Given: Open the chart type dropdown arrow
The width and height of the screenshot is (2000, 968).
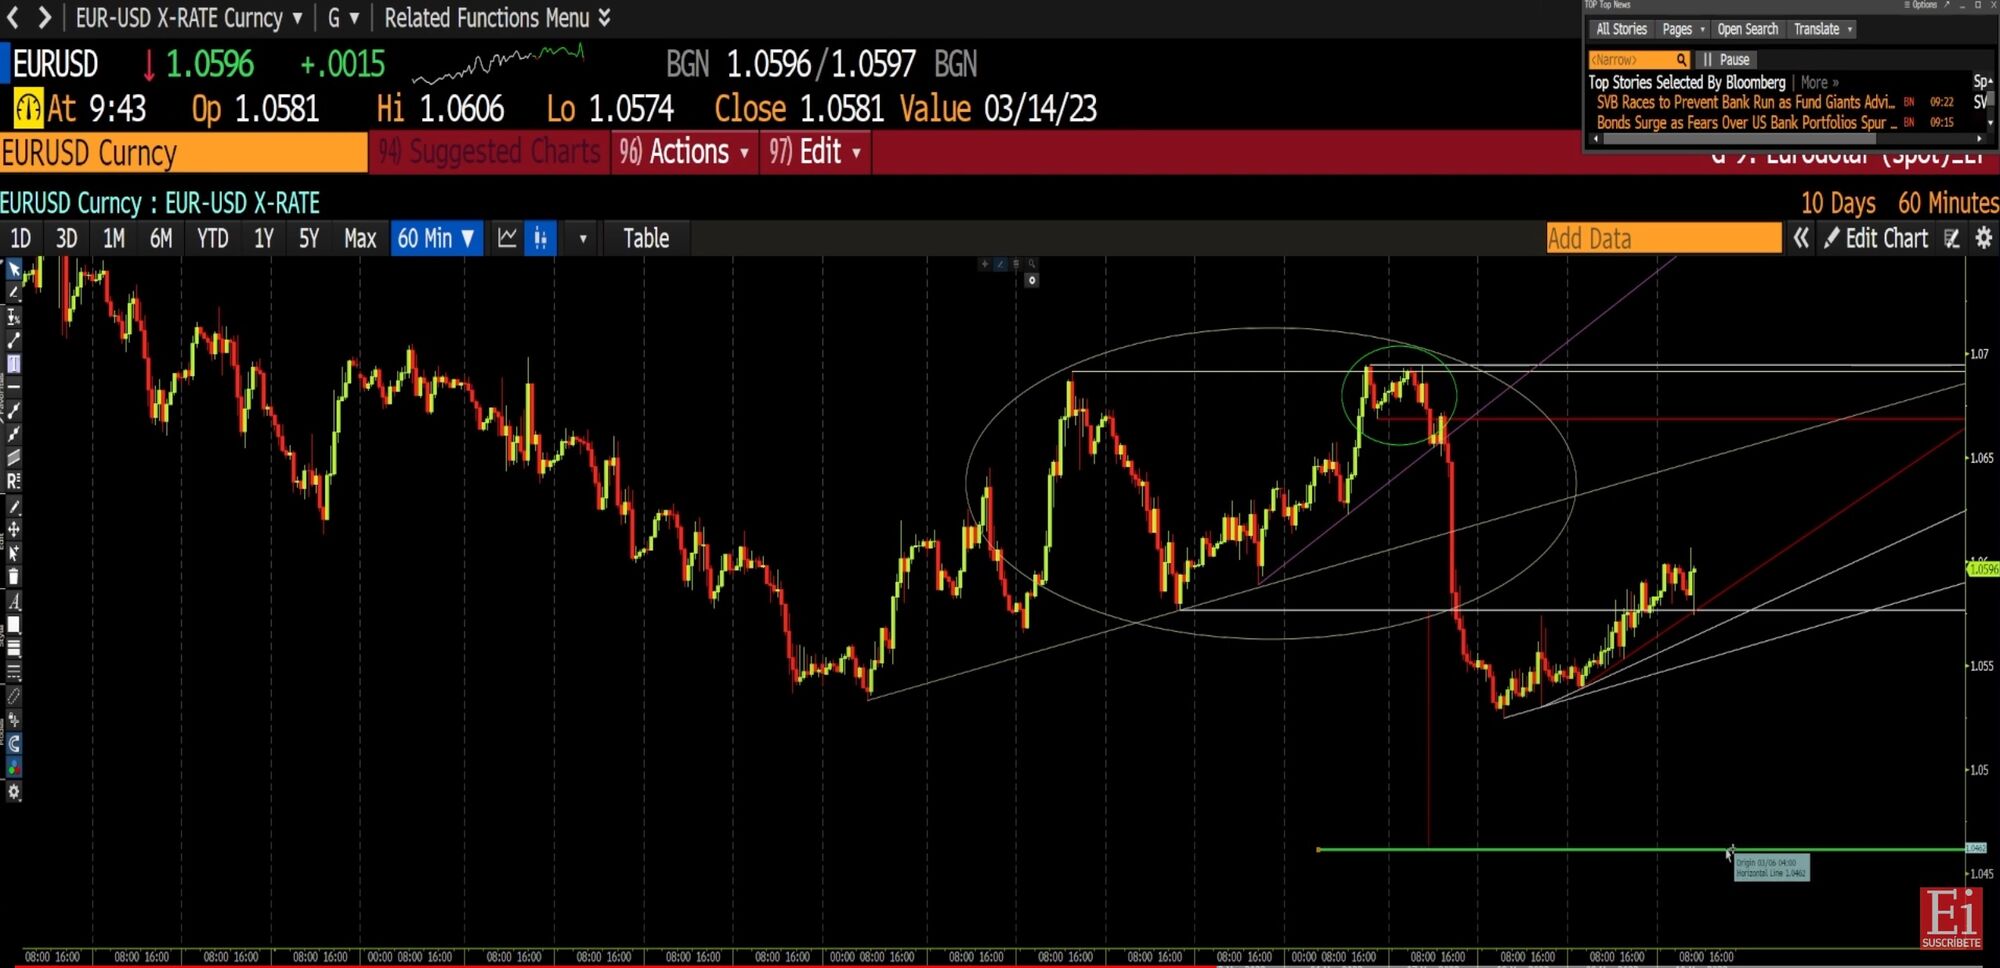Looking at the screenshot, I should (x=583, y=239).
